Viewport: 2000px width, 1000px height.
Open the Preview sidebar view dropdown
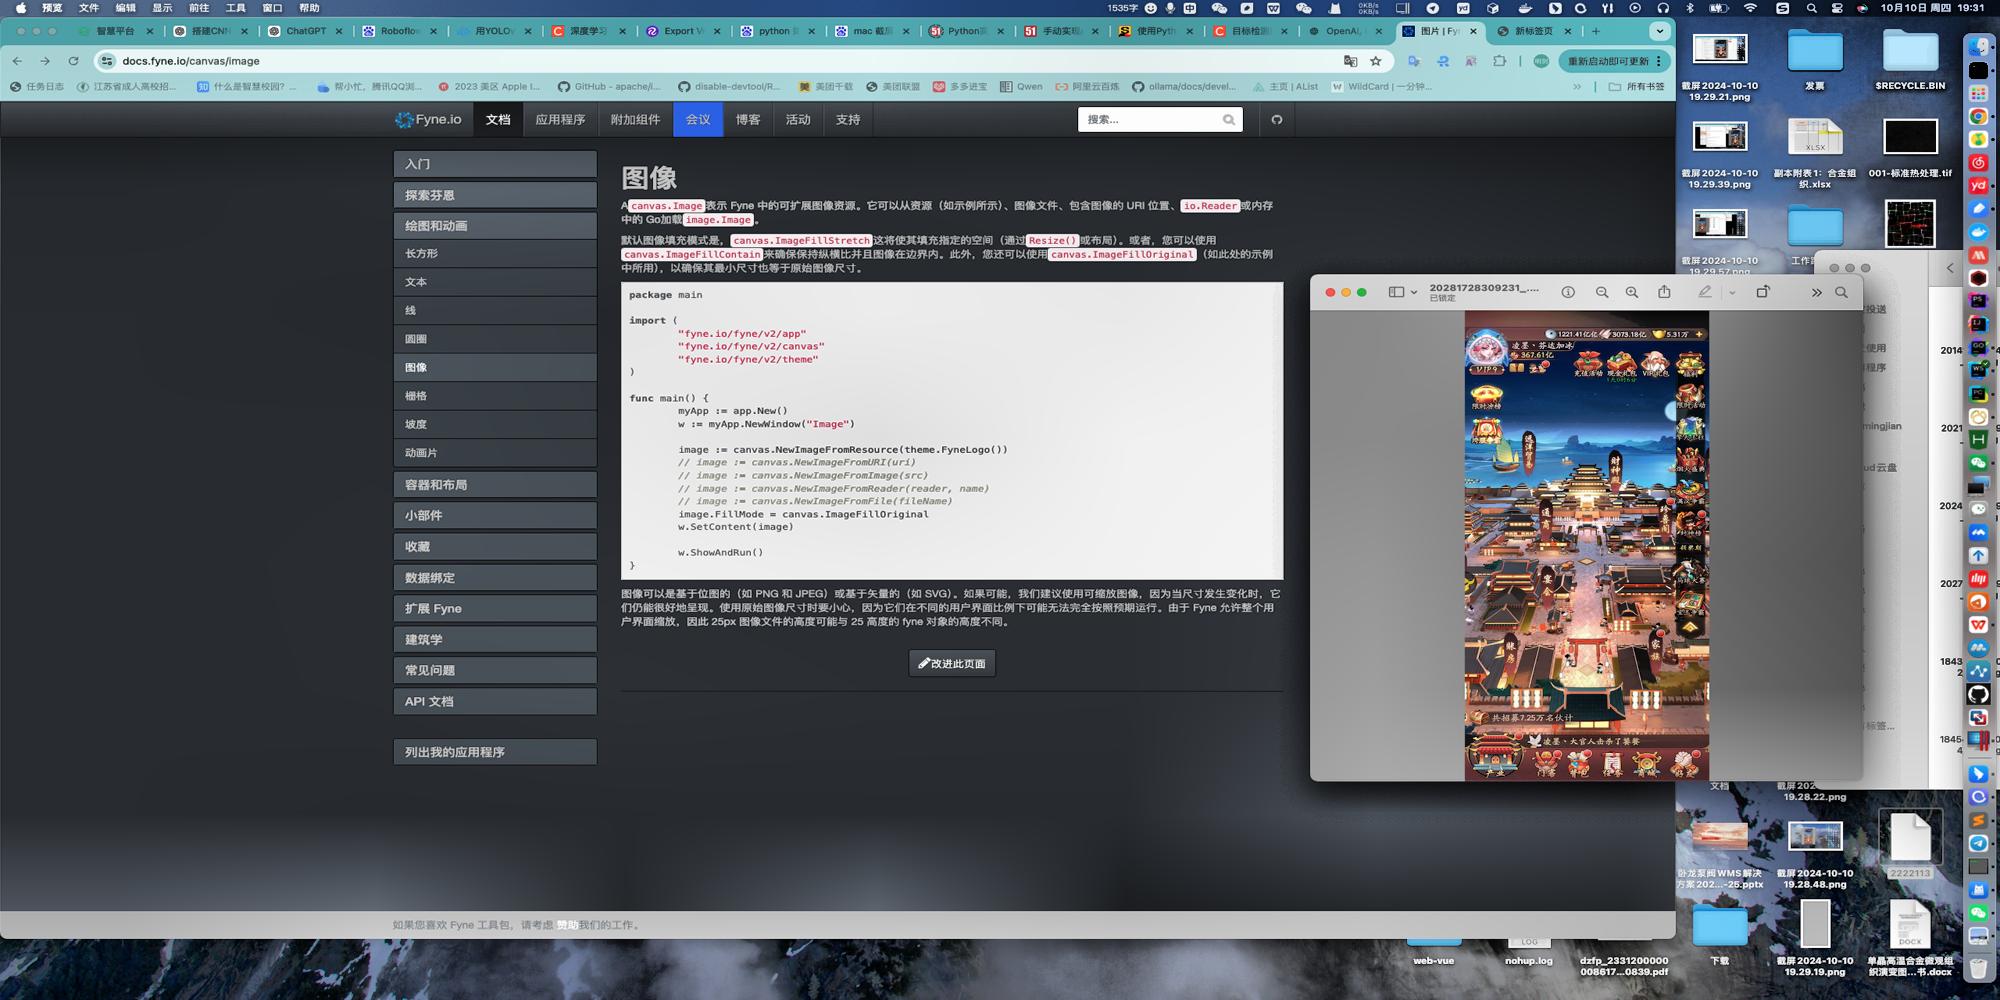pyautogui.click(x=1403, y=292)
